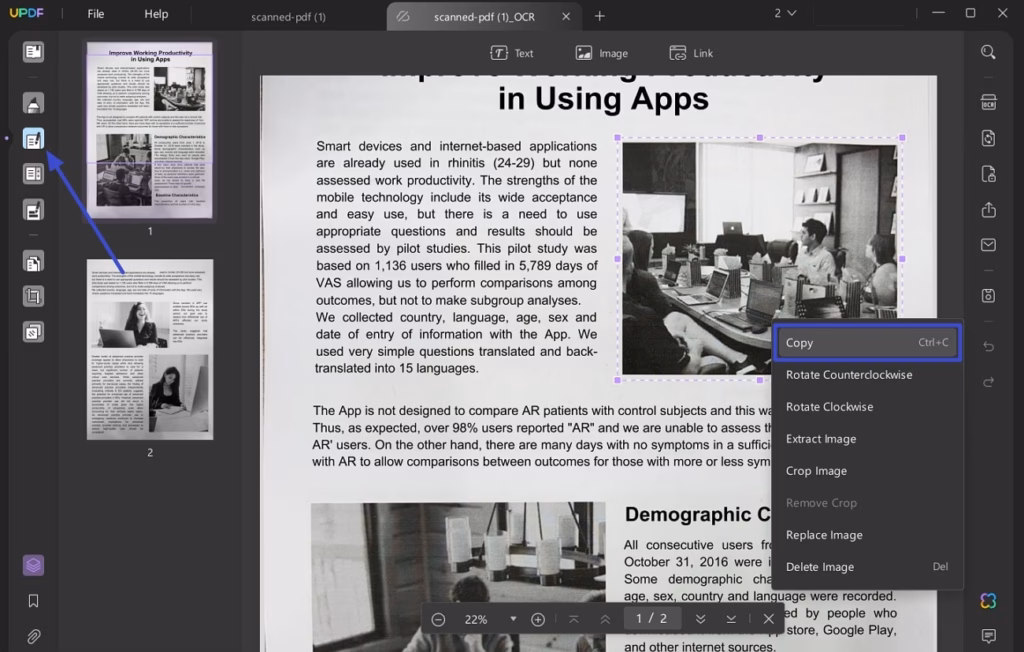The width and height of the screenshot is (1024, 652).
Task: Open the OCR tool in right sidebar
Action: pos(988,102)
